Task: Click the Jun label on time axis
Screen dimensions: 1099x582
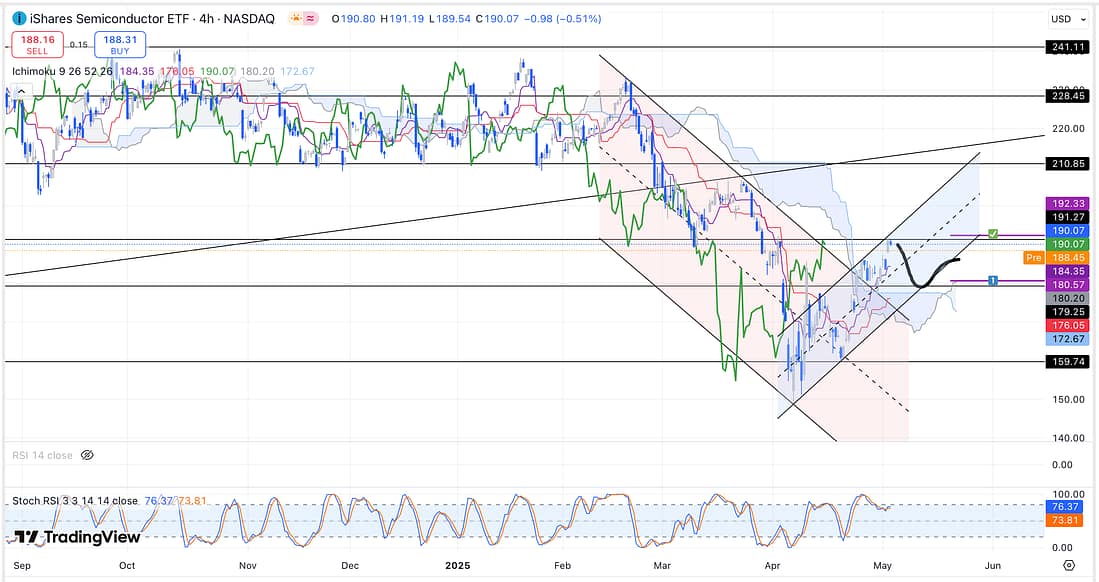Action: point(992,565)
